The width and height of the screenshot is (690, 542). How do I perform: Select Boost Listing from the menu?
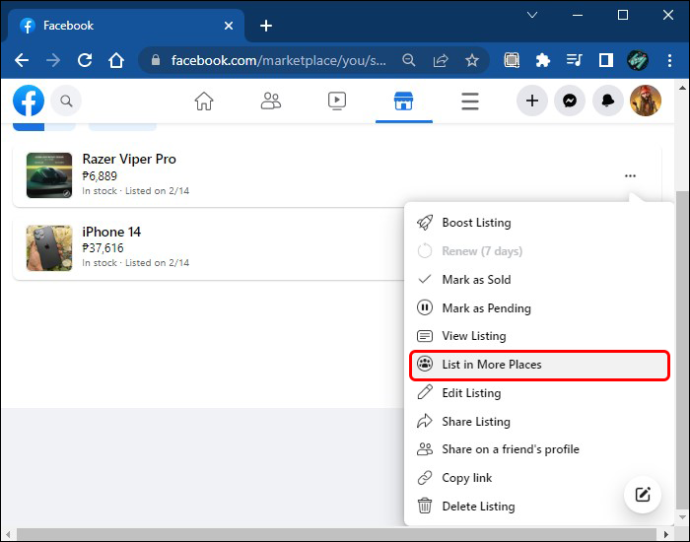539,223
